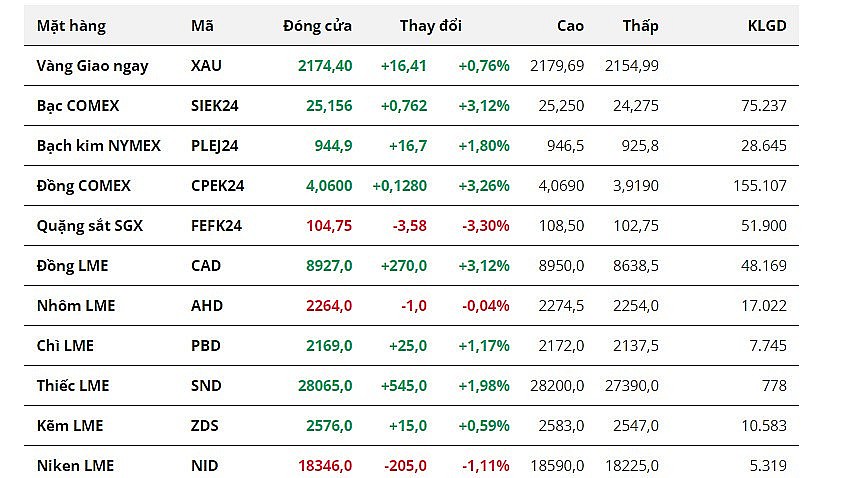This screenshot has width=845, height=478.
Task: Click the "Đồng LME" commodity name
Action: [72, 266]
